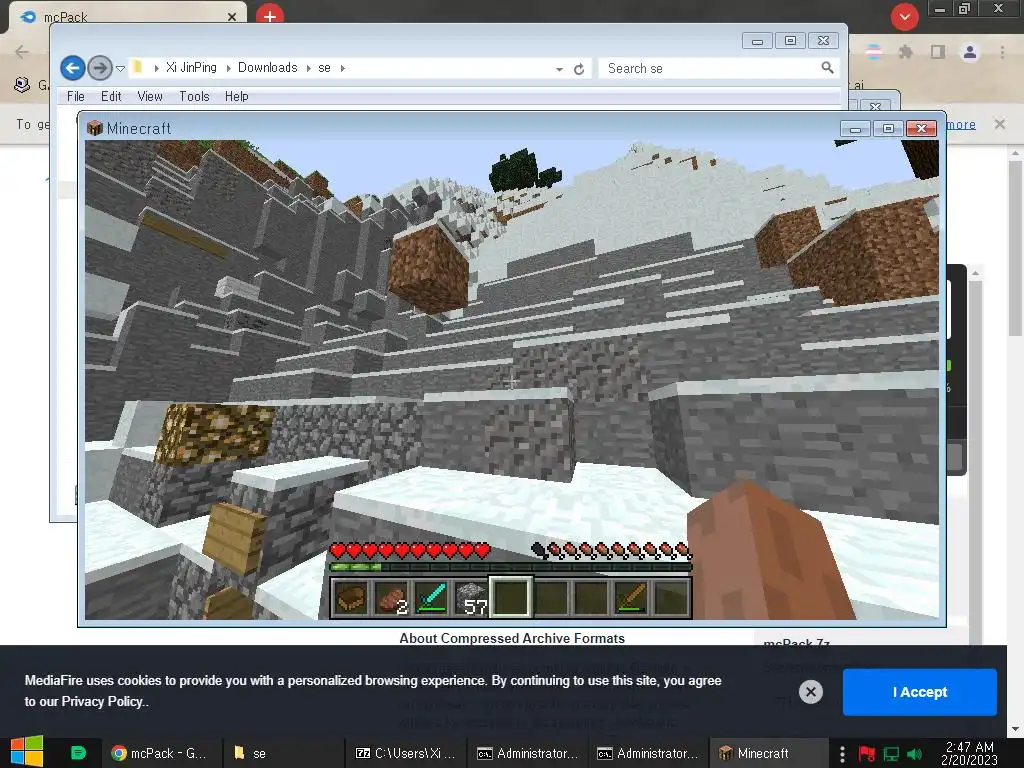Open the browser three-dot menu
The width and height of the screenshot is (1024, 768).
[x=1002, y=52]
